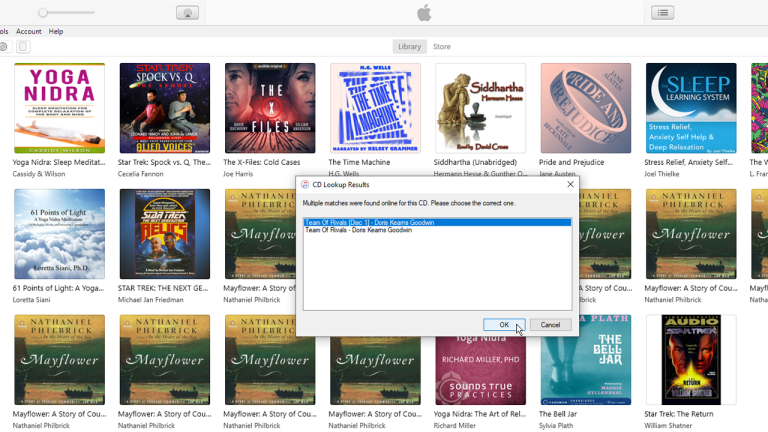Open the Yoga Nidra Richard Miller cover
The width and height of the screenshot is (768, 432).
coord(480,371)
